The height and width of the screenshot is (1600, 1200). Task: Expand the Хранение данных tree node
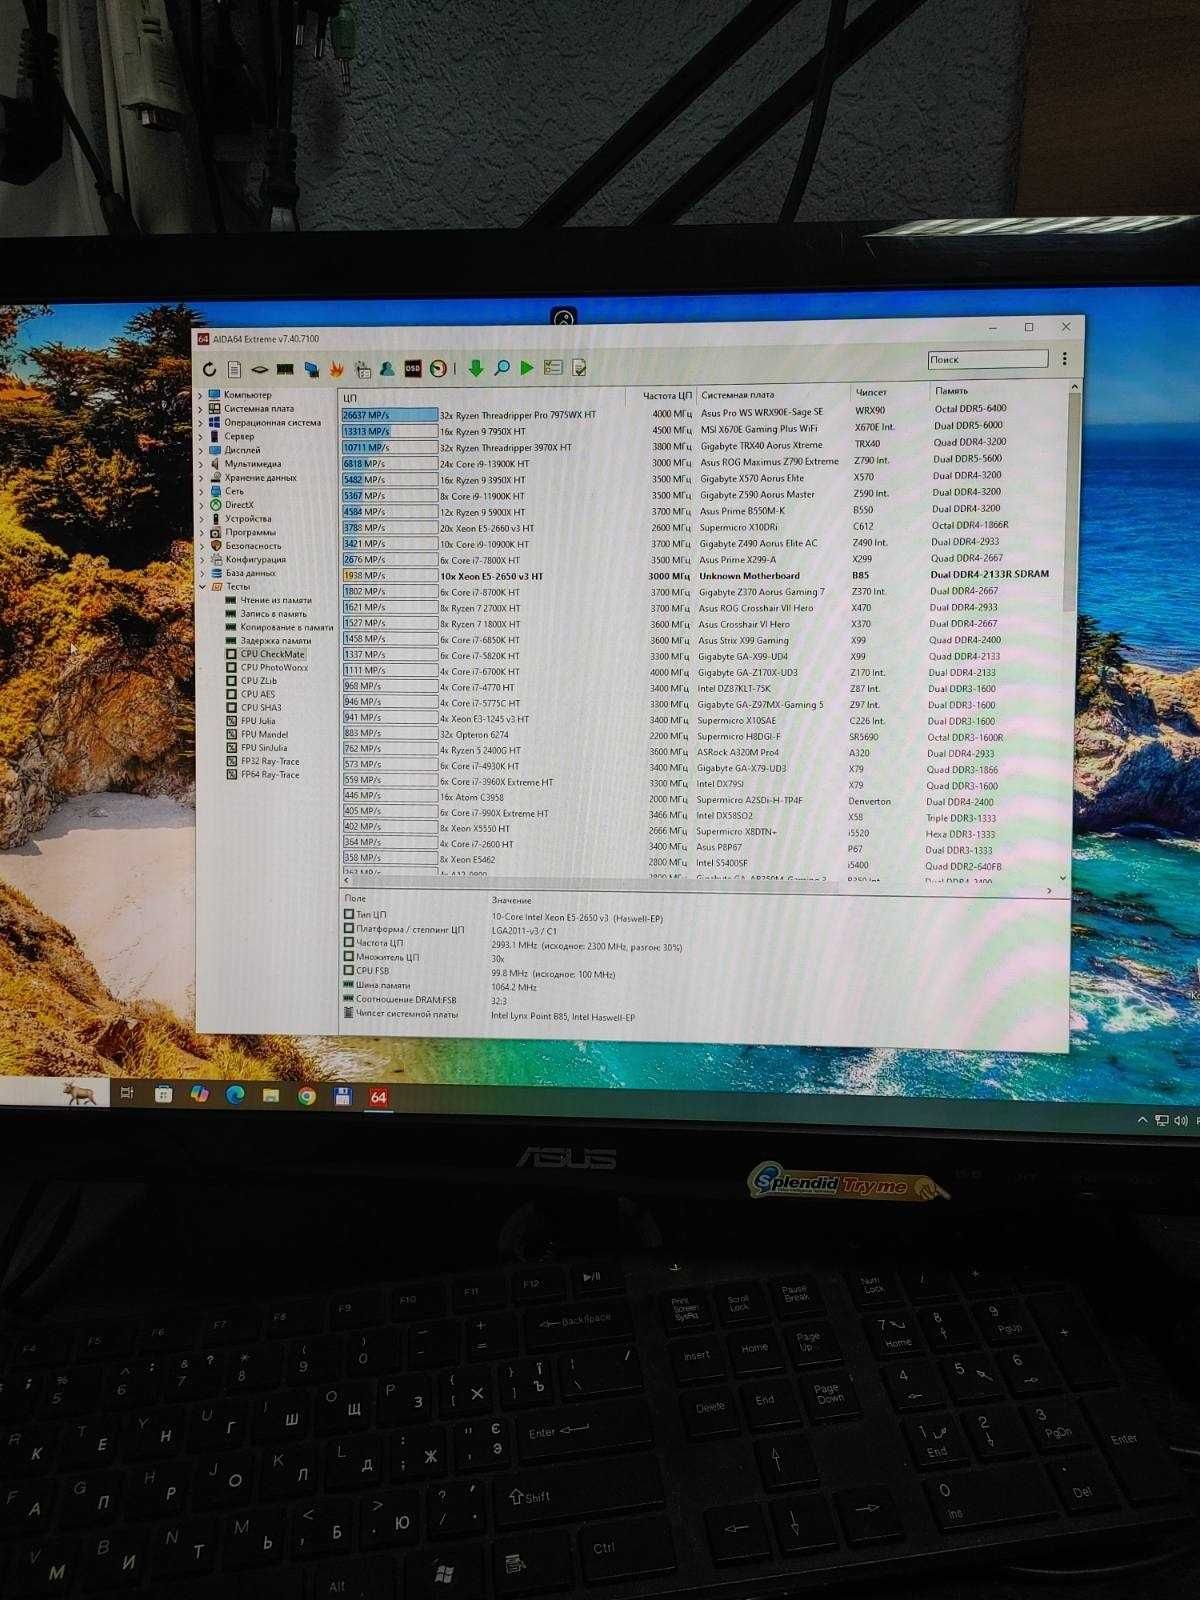tap(200, 478)
